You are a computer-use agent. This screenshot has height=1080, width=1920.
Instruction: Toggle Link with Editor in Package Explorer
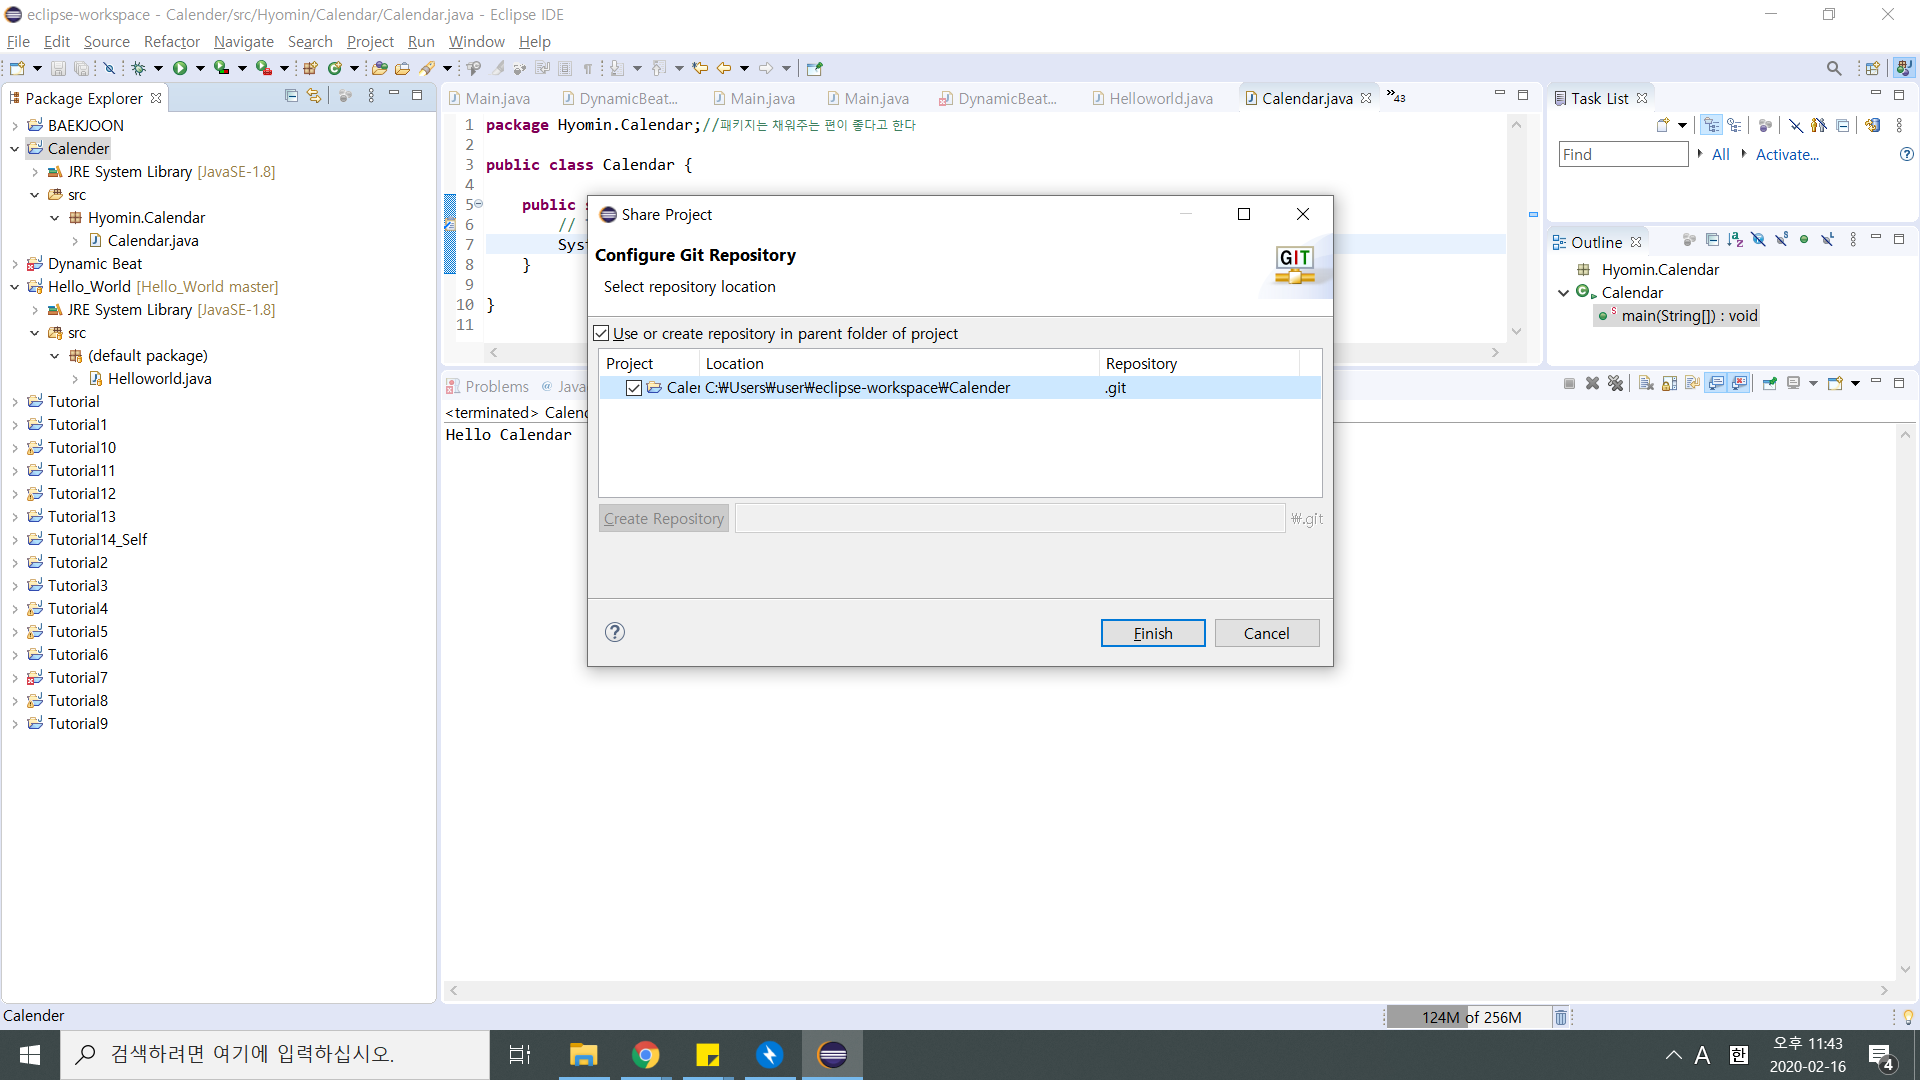coord(314,96)
